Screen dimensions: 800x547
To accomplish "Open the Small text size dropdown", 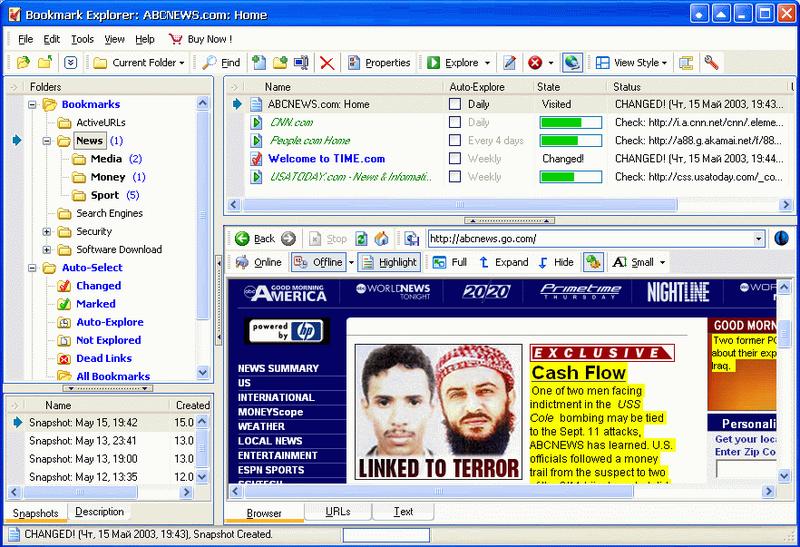I will coord(662,263).
